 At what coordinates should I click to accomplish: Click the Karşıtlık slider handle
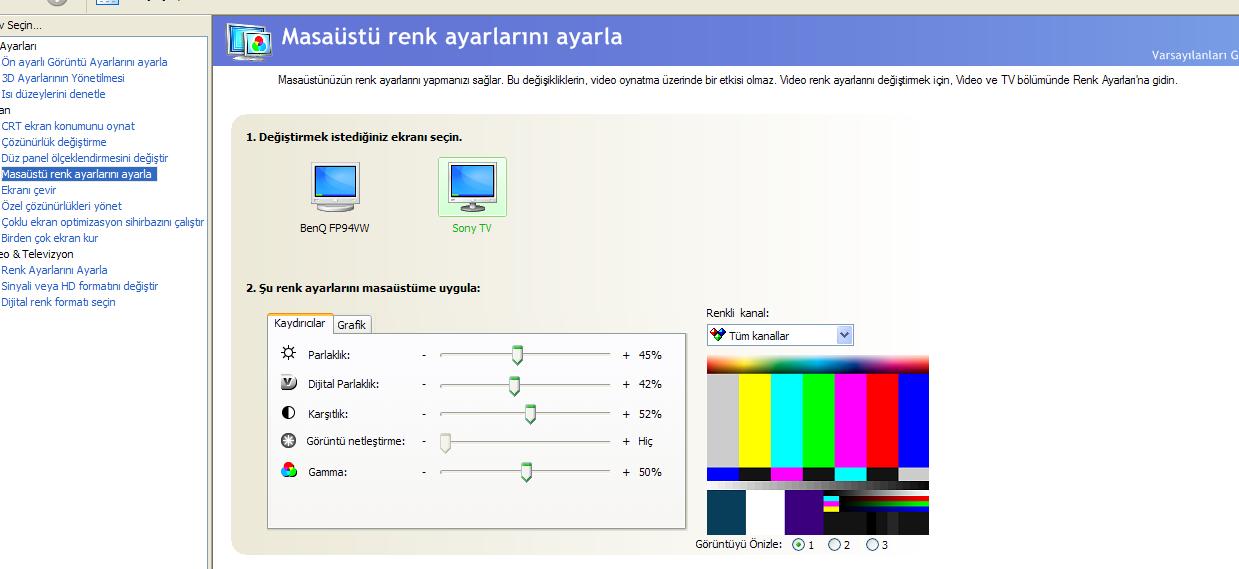click(531, 414)
